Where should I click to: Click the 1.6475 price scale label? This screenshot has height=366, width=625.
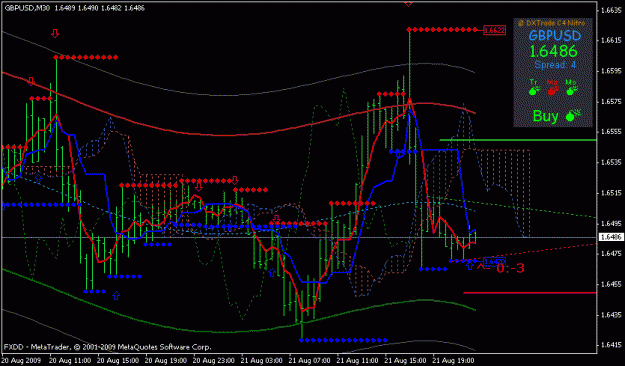pyautogui.click(x=611, y=254)
